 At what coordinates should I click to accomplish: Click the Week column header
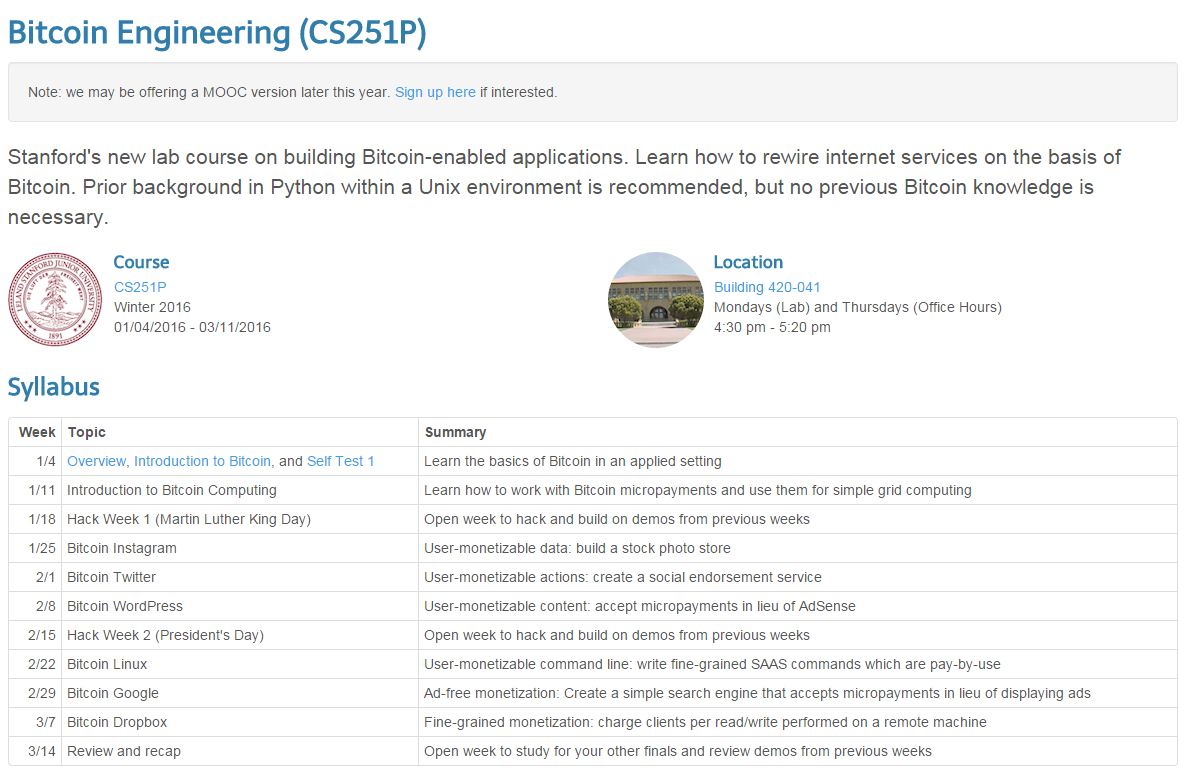[x=37, y=432]
